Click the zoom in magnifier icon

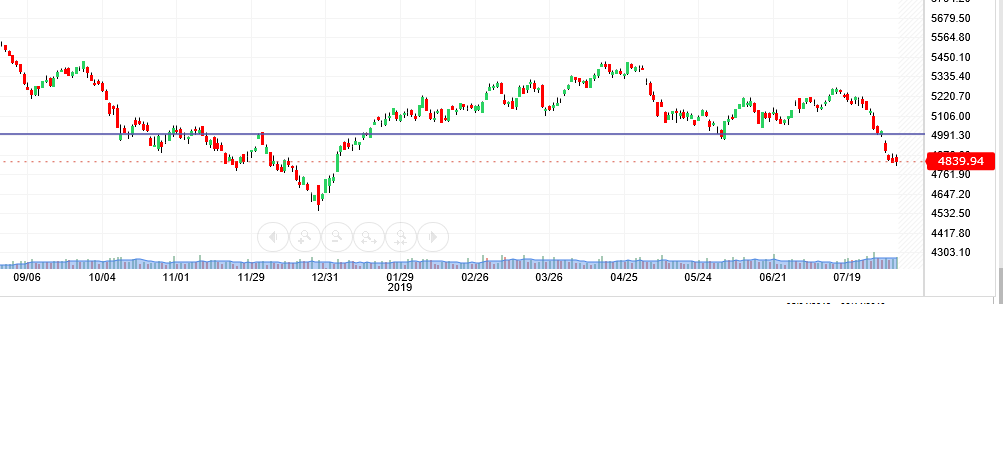[305, 237]
